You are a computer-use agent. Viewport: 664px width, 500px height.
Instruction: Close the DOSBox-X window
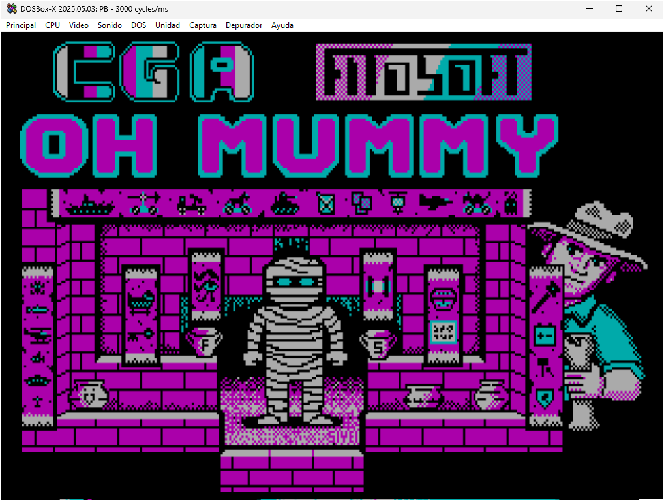click(x=648, y=8)
